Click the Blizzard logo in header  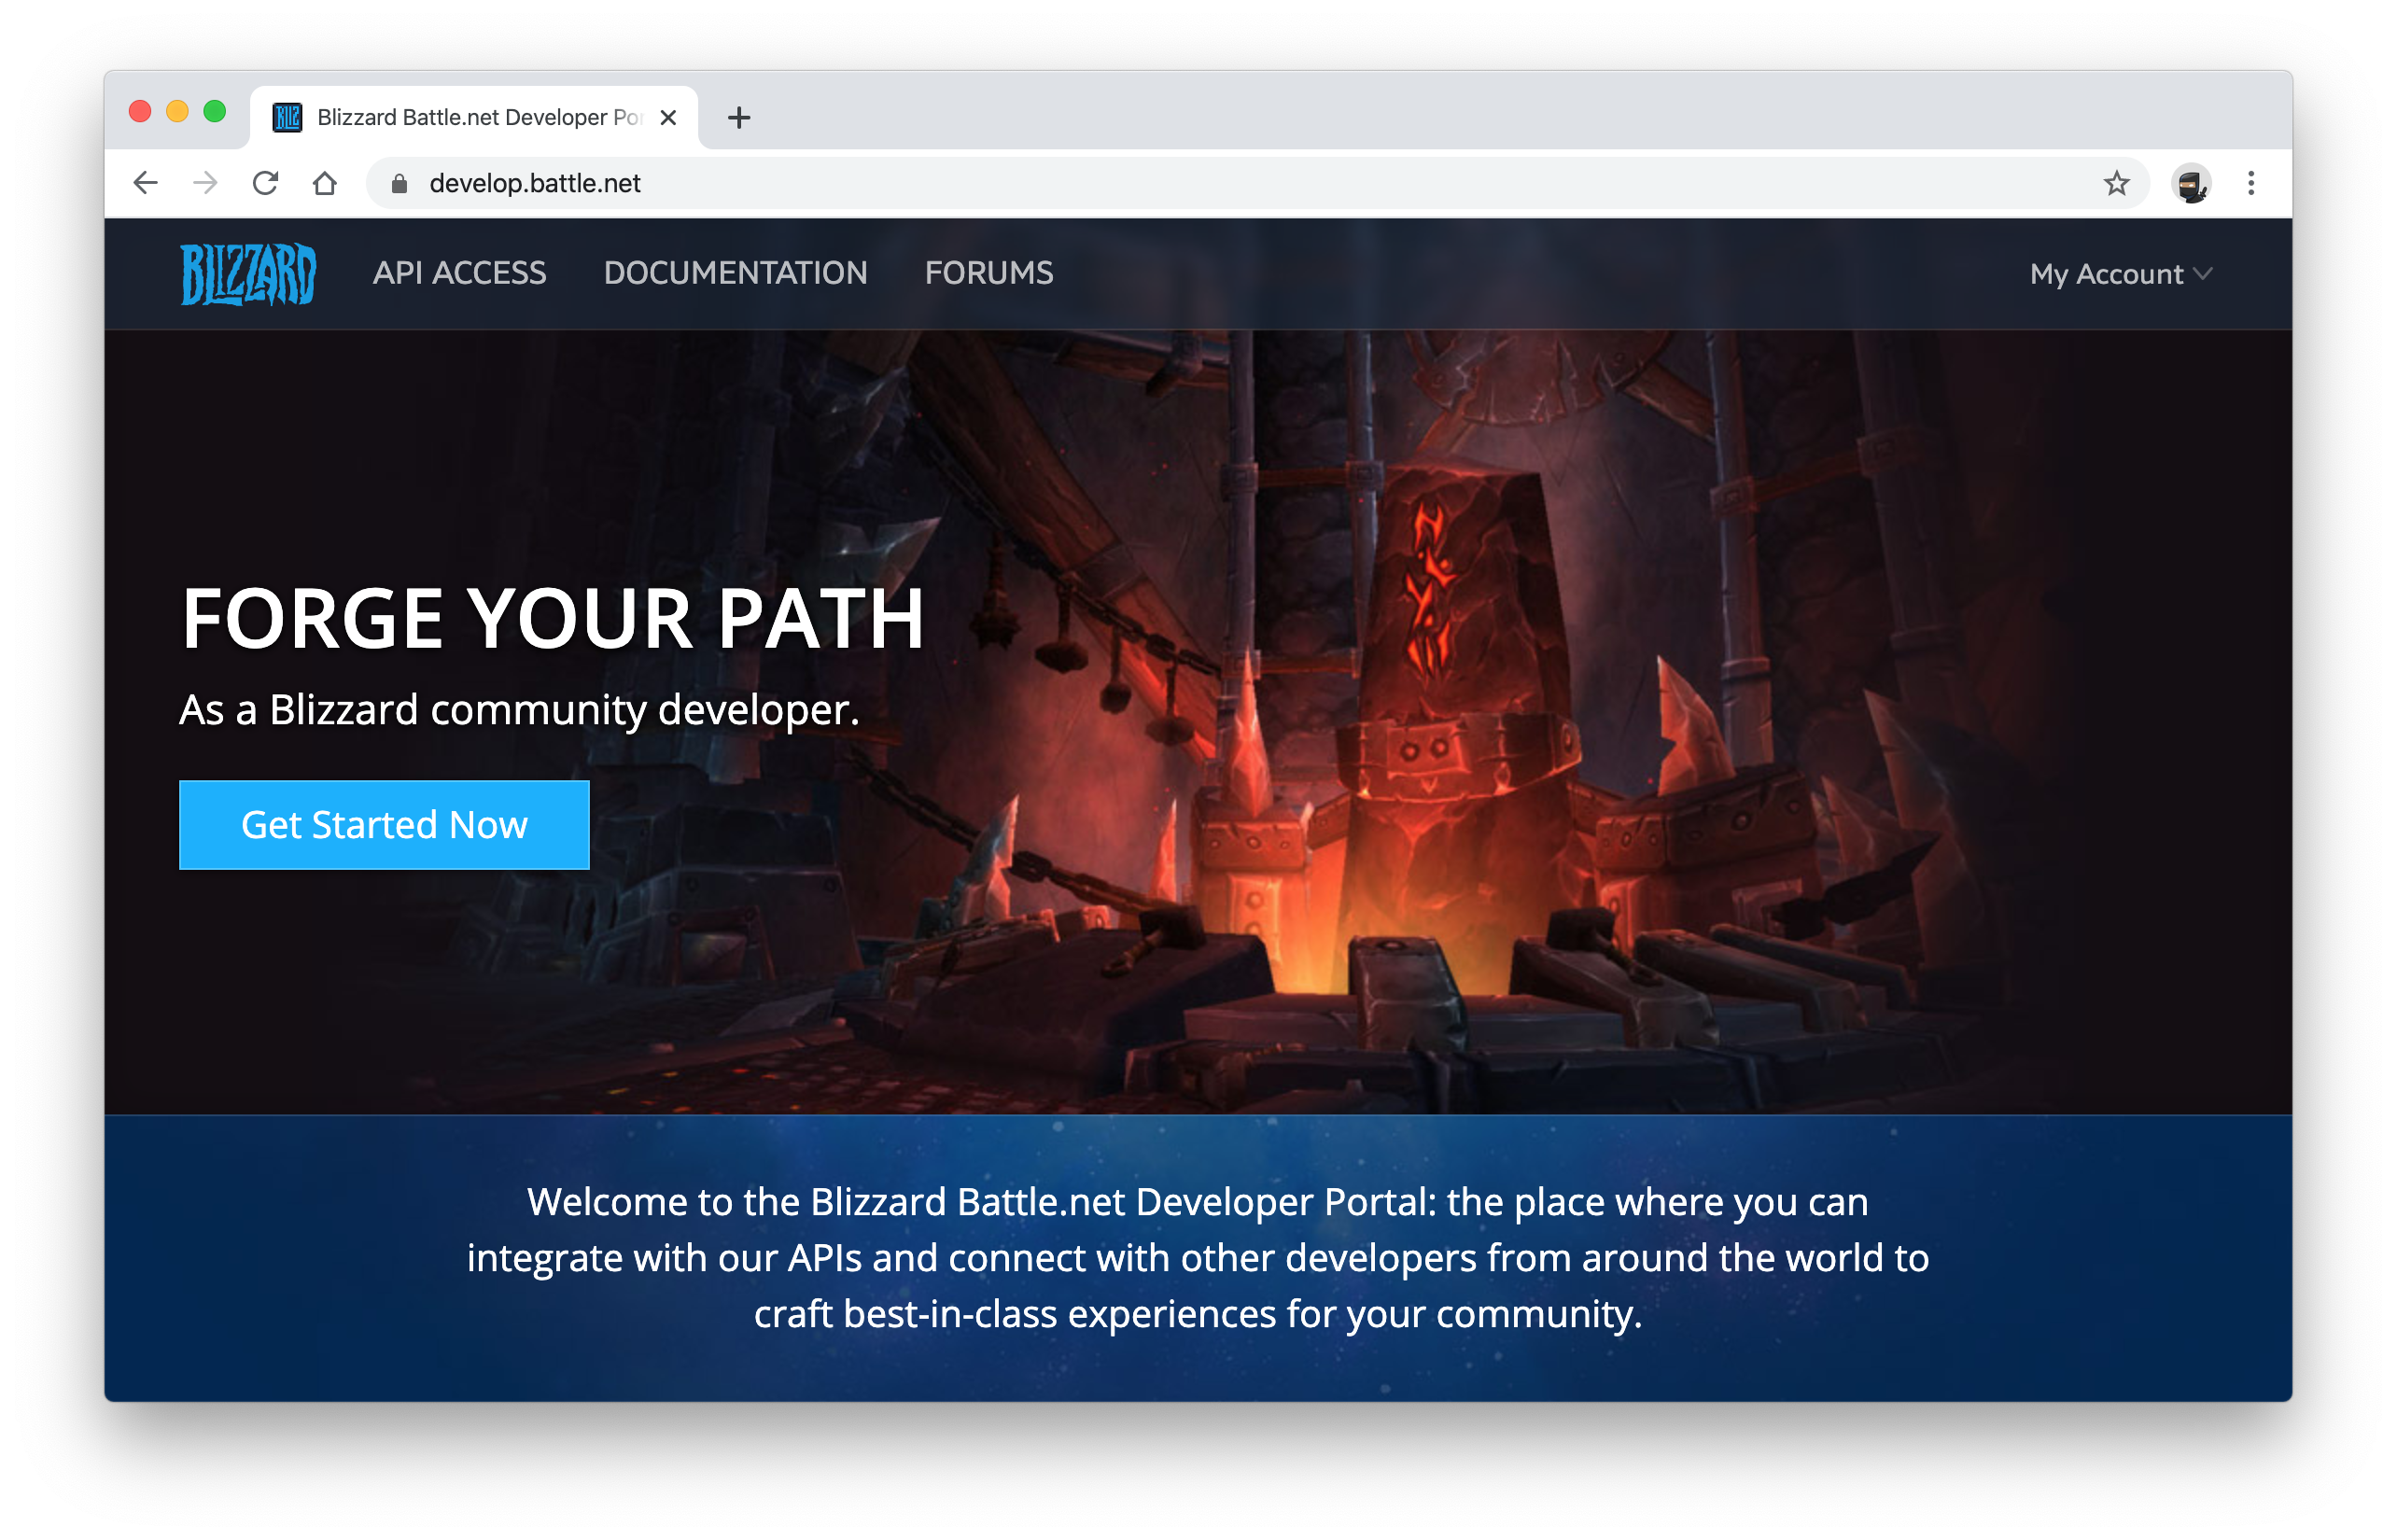click(248, 273)
